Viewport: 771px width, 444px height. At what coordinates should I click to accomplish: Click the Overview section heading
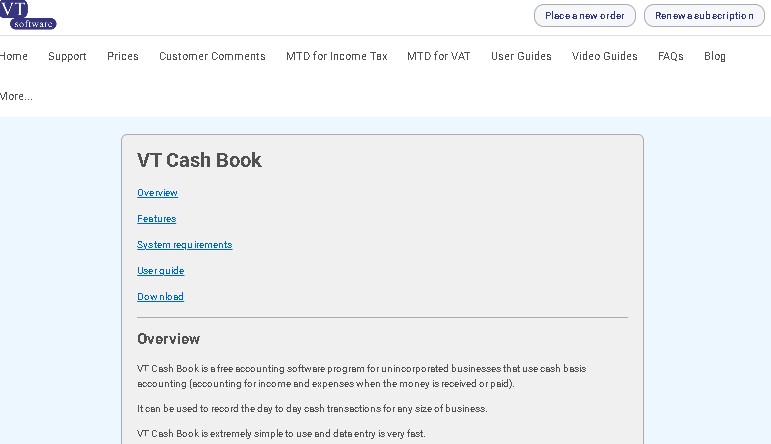tap(169, 339)
